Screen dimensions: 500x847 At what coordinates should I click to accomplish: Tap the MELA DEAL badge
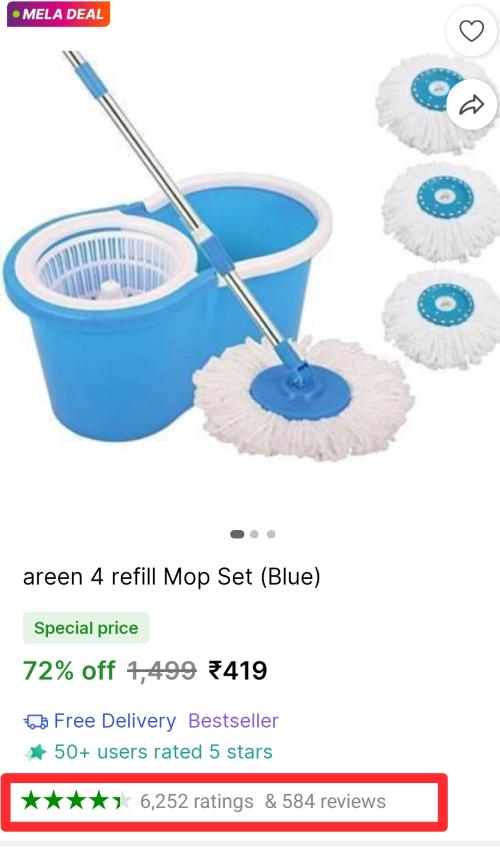tap(58, 14)
